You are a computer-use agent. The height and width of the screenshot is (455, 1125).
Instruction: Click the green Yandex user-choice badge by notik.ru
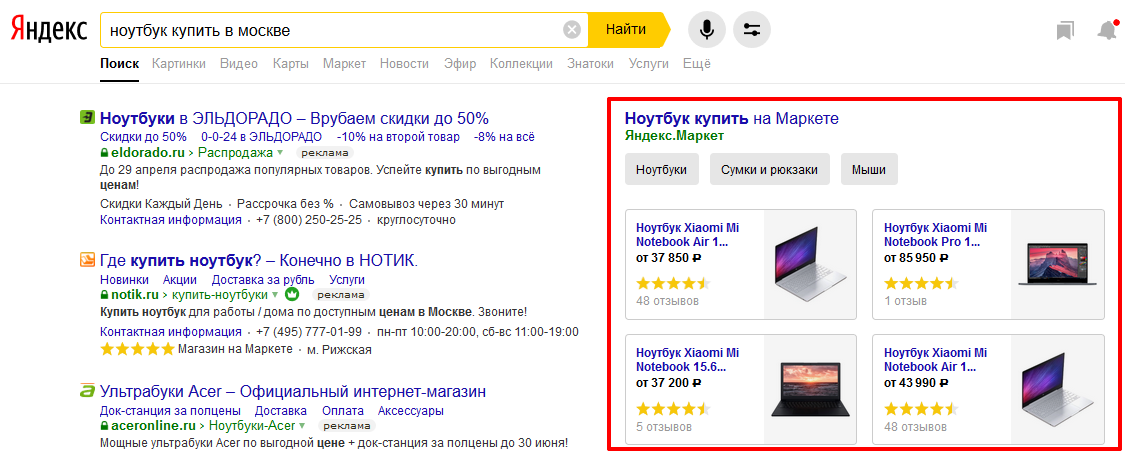(292, 294)
